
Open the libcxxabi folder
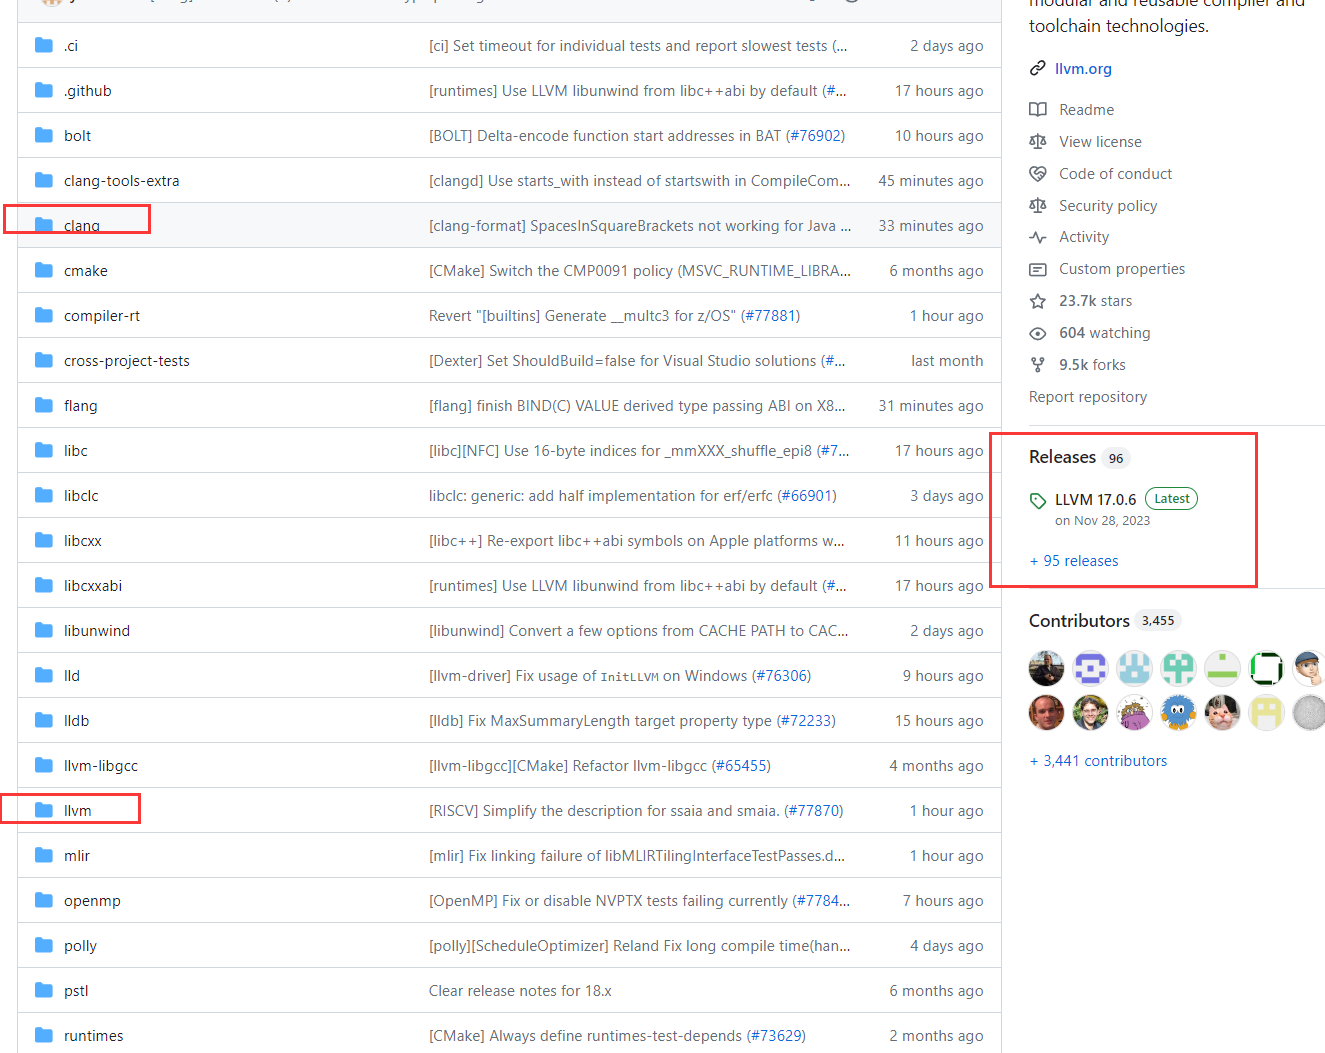93,585
